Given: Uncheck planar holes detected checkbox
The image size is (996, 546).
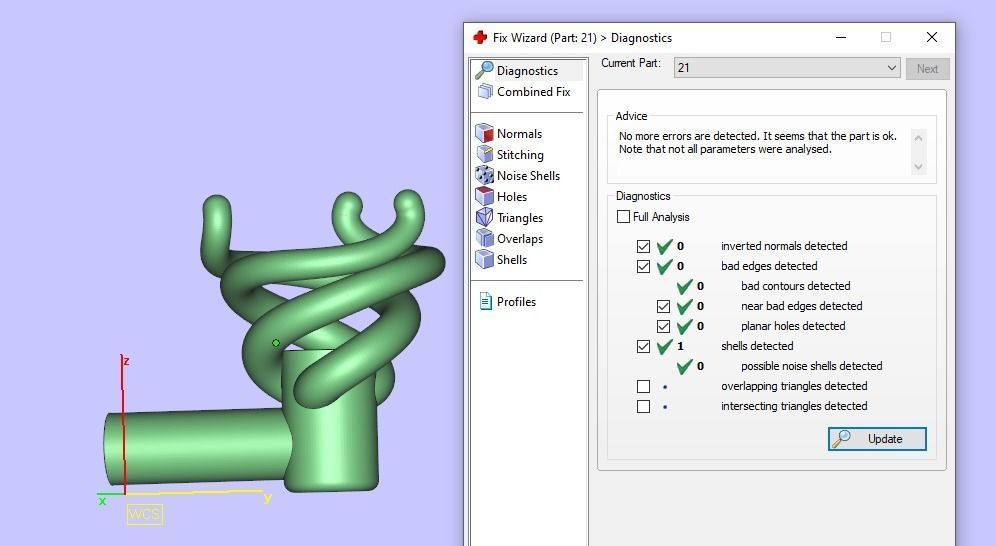Looking at the screenshot, I should coord(664,326).
